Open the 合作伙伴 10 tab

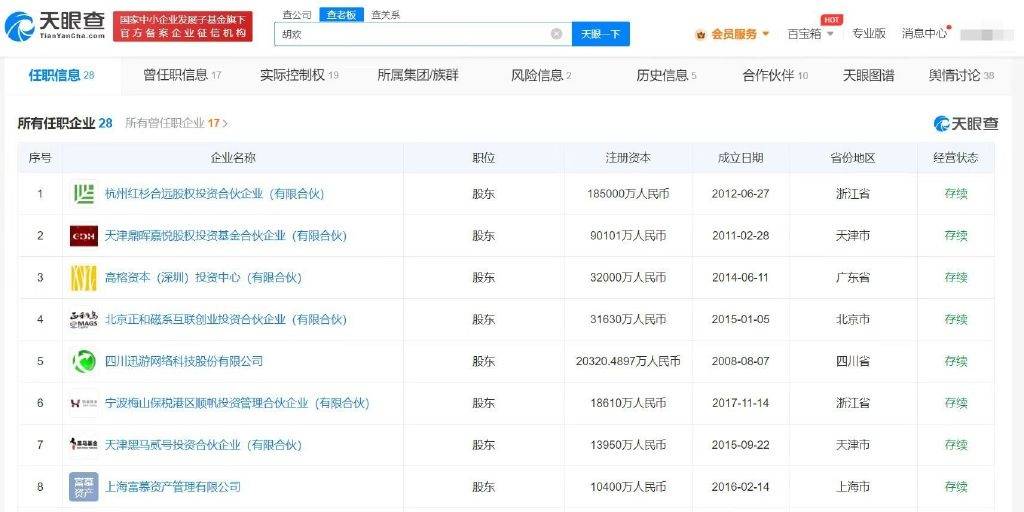pyautogui.click(x=775, y=76)
